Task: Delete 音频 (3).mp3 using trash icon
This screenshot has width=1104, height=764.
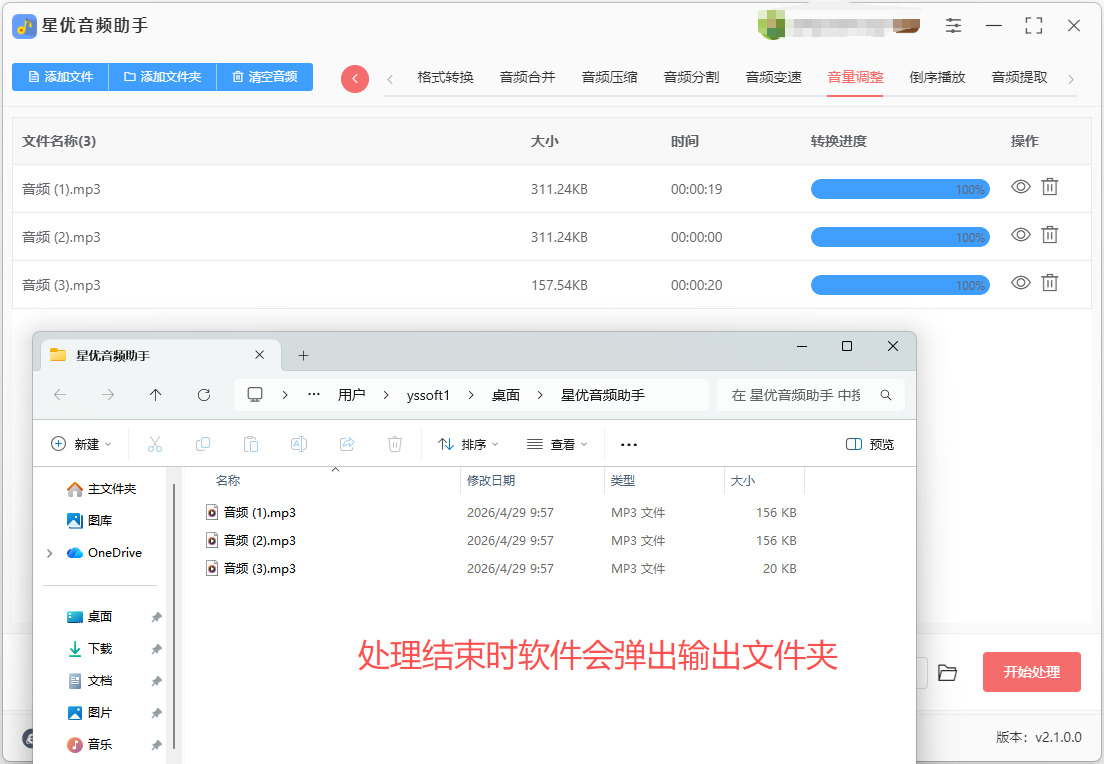Action: pyautogui.click(x=1050, y=282)
